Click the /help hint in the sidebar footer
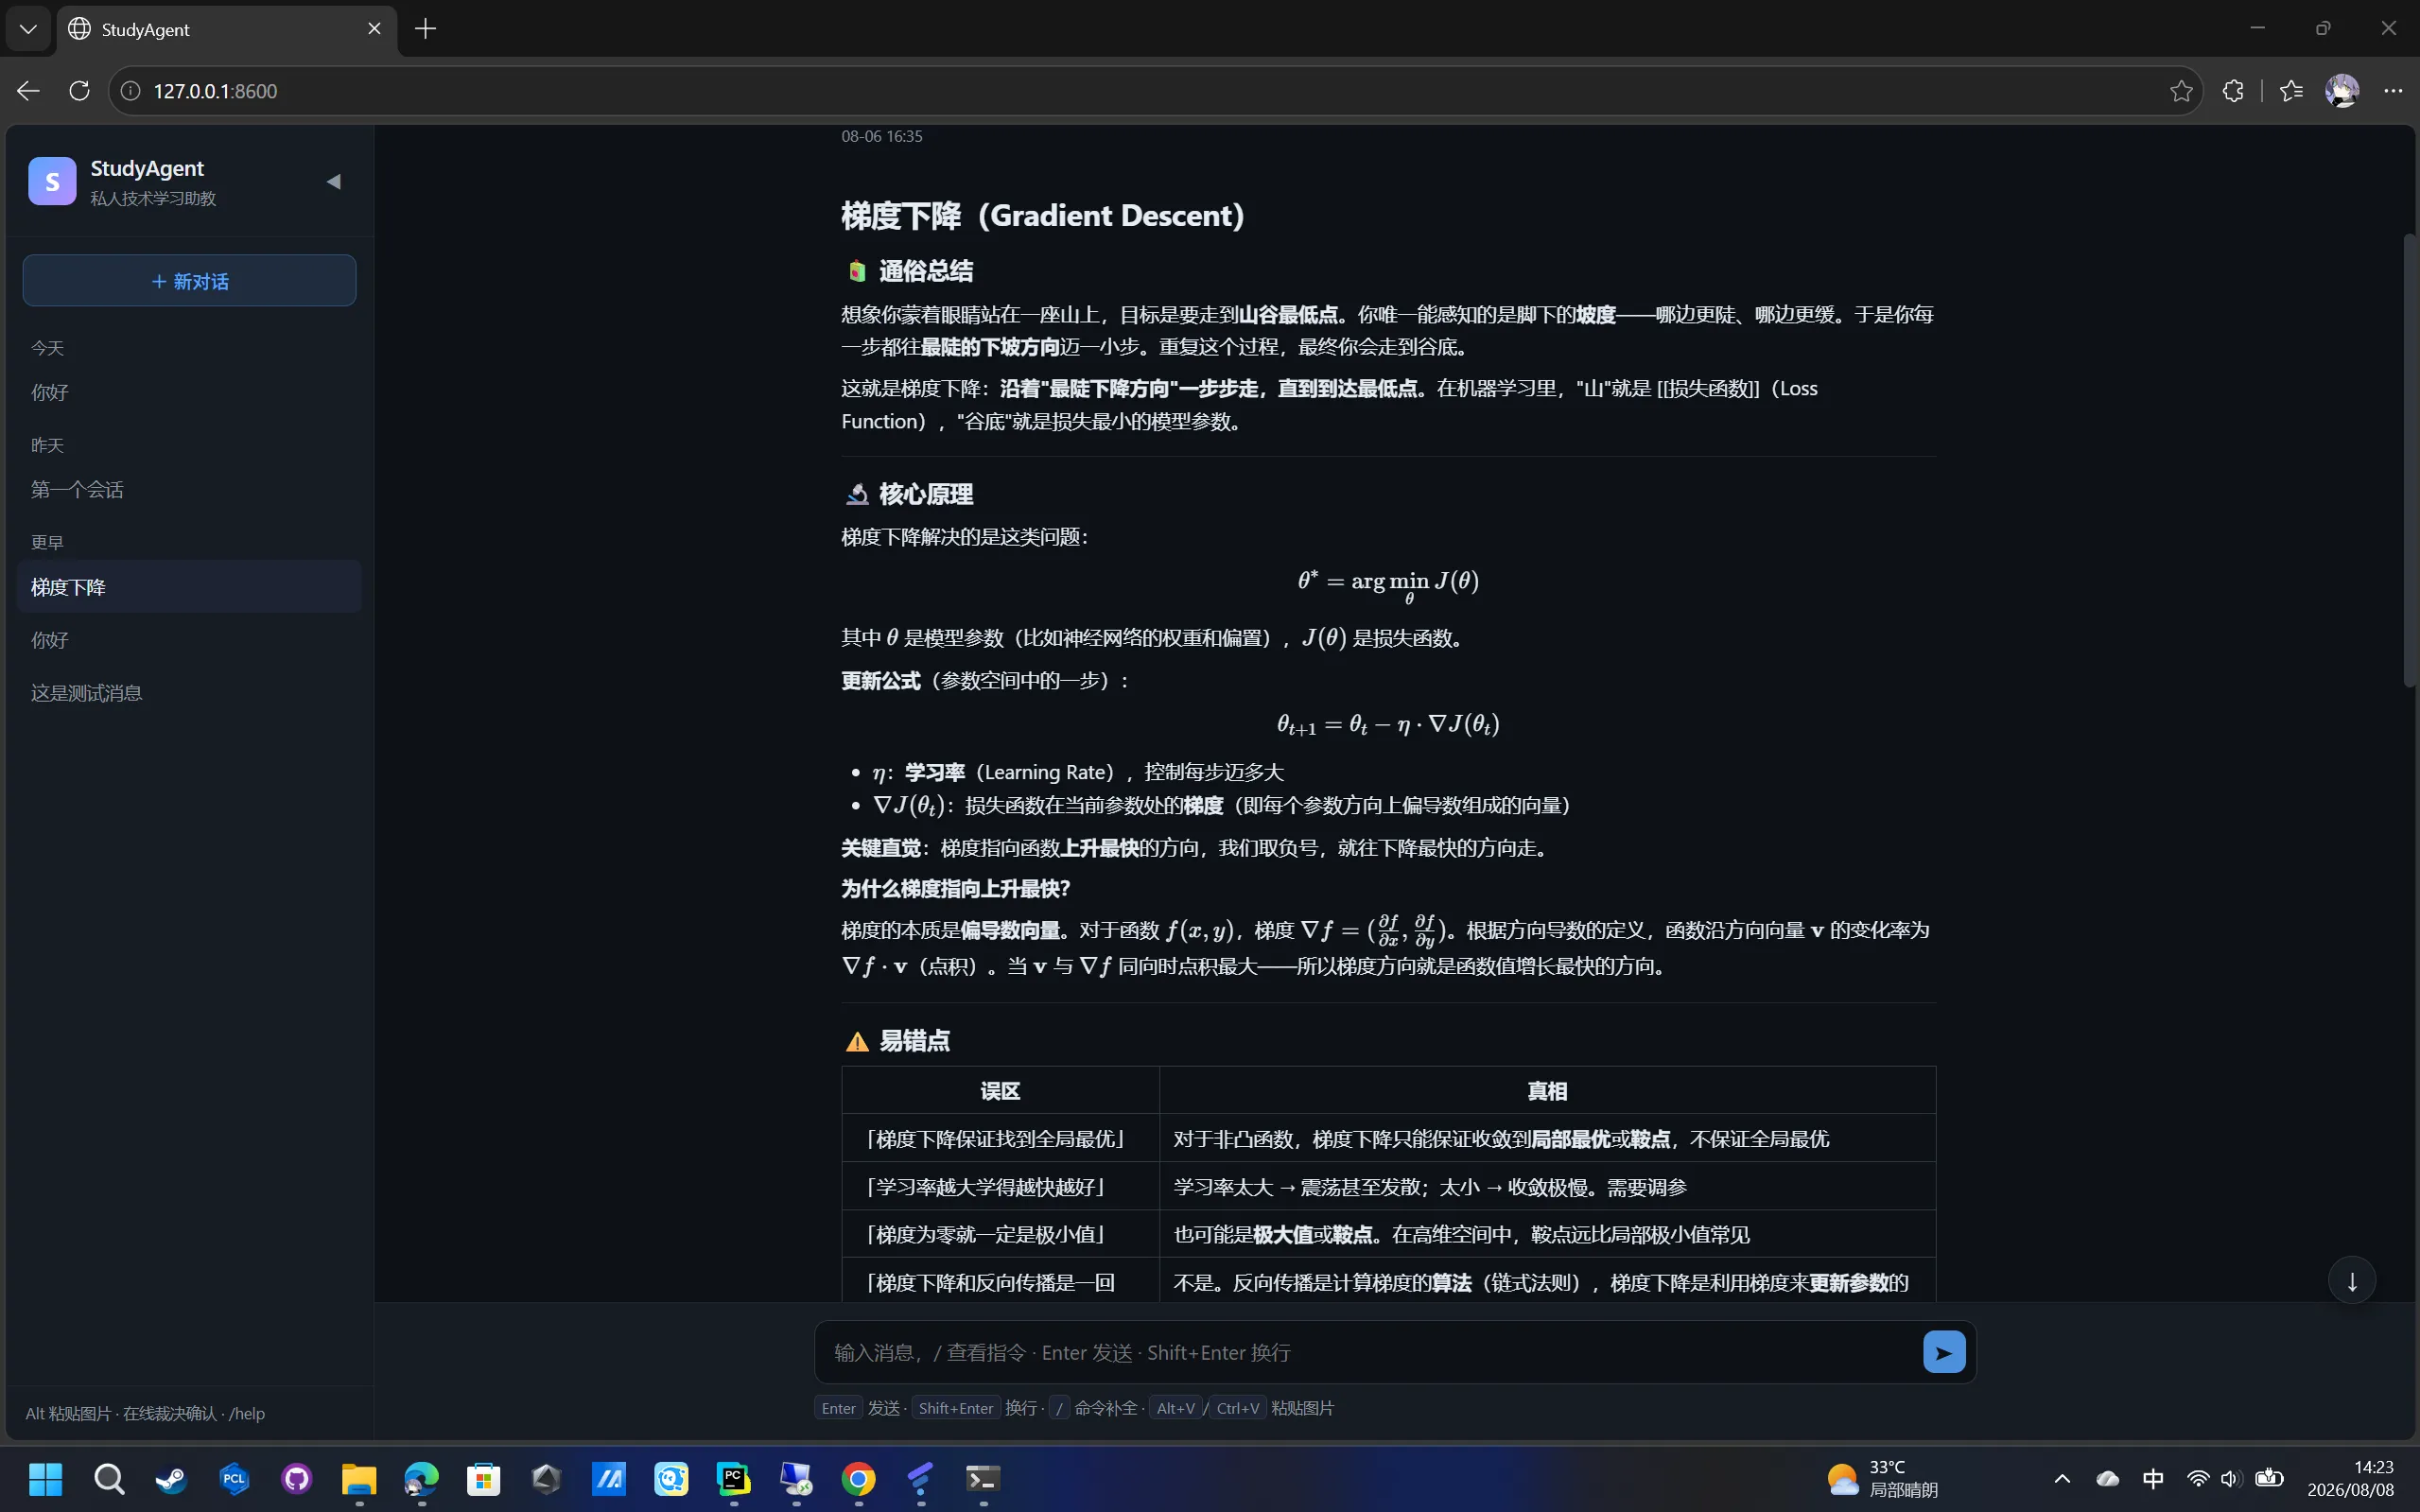The height and width of the screenshot is (1512, 2420). pos(247,1413)
